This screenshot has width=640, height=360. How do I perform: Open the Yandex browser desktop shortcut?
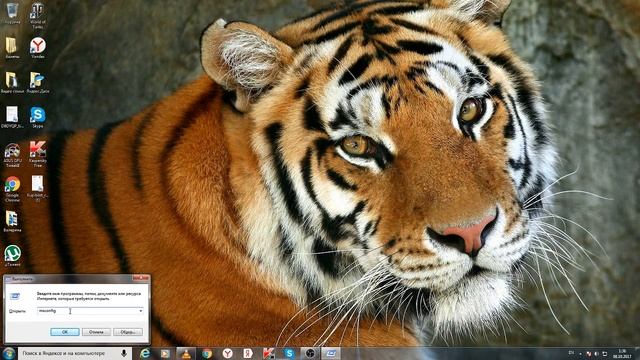coord(38,48)
